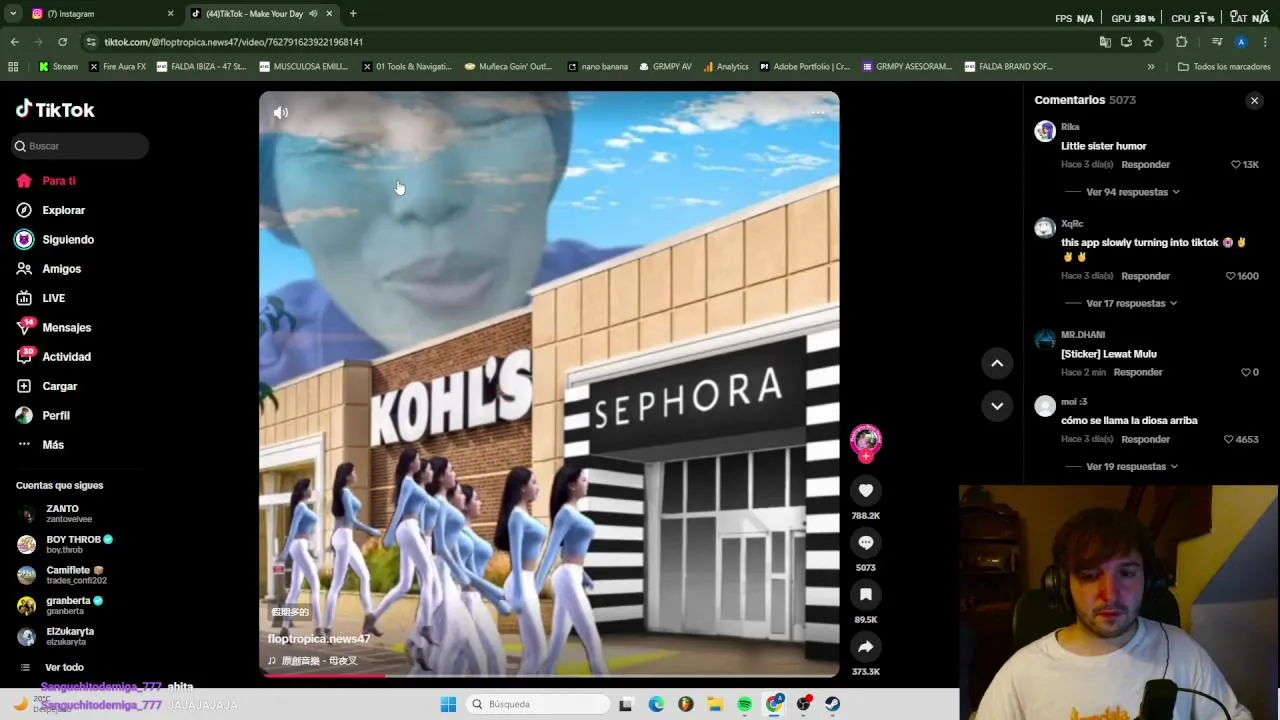Like XqRc's comment showing 1600 likes

click(x=1230, y=276)
